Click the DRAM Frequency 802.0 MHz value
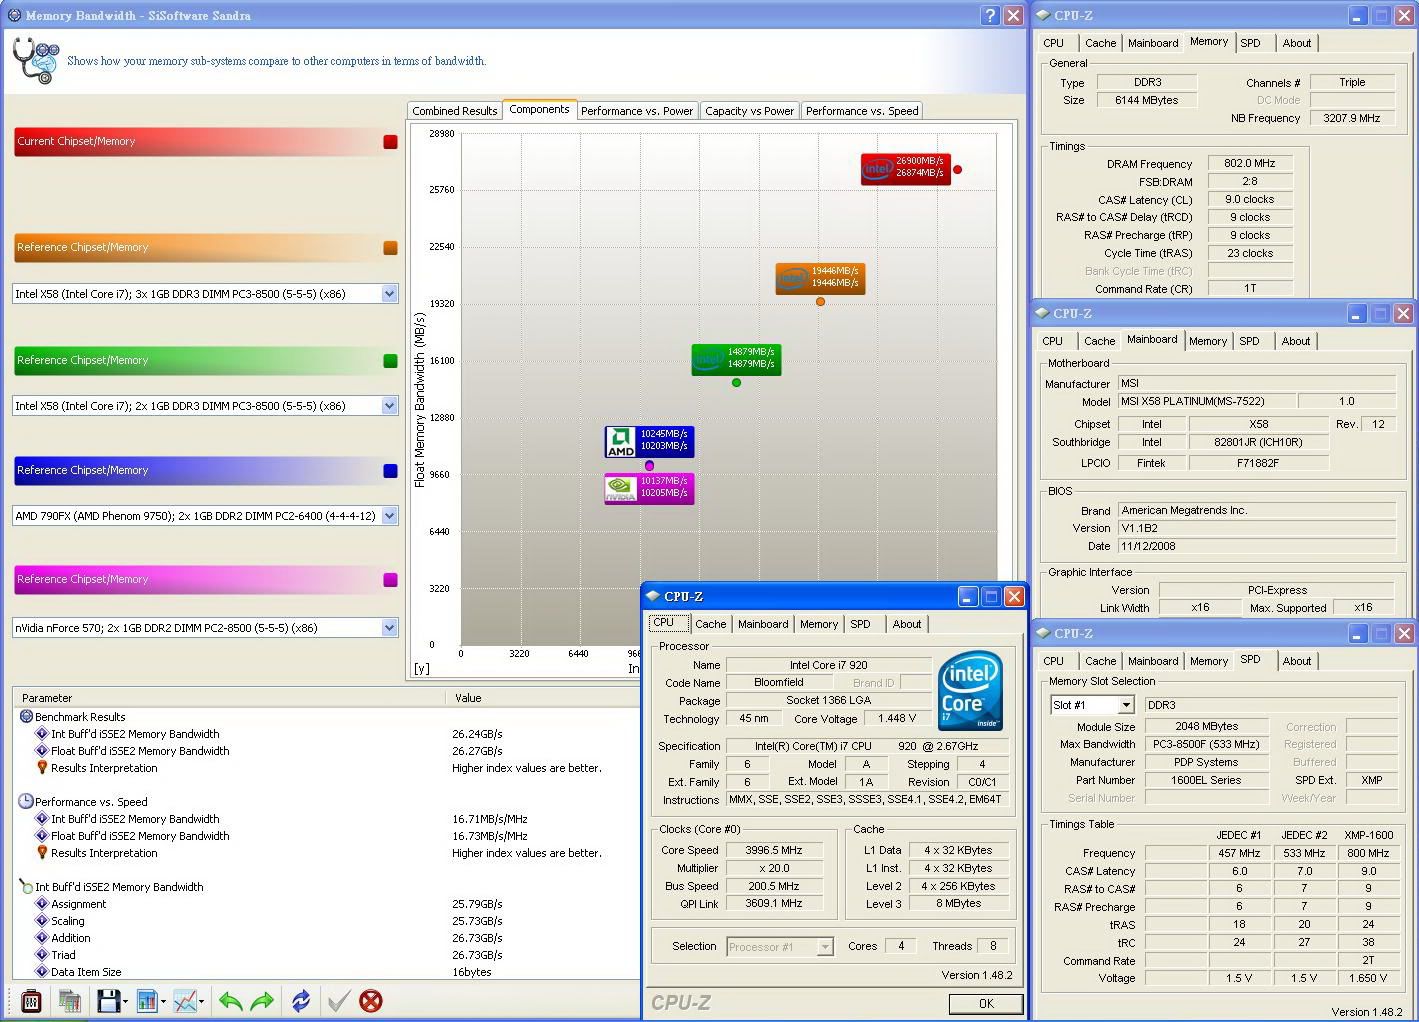 1250,163
